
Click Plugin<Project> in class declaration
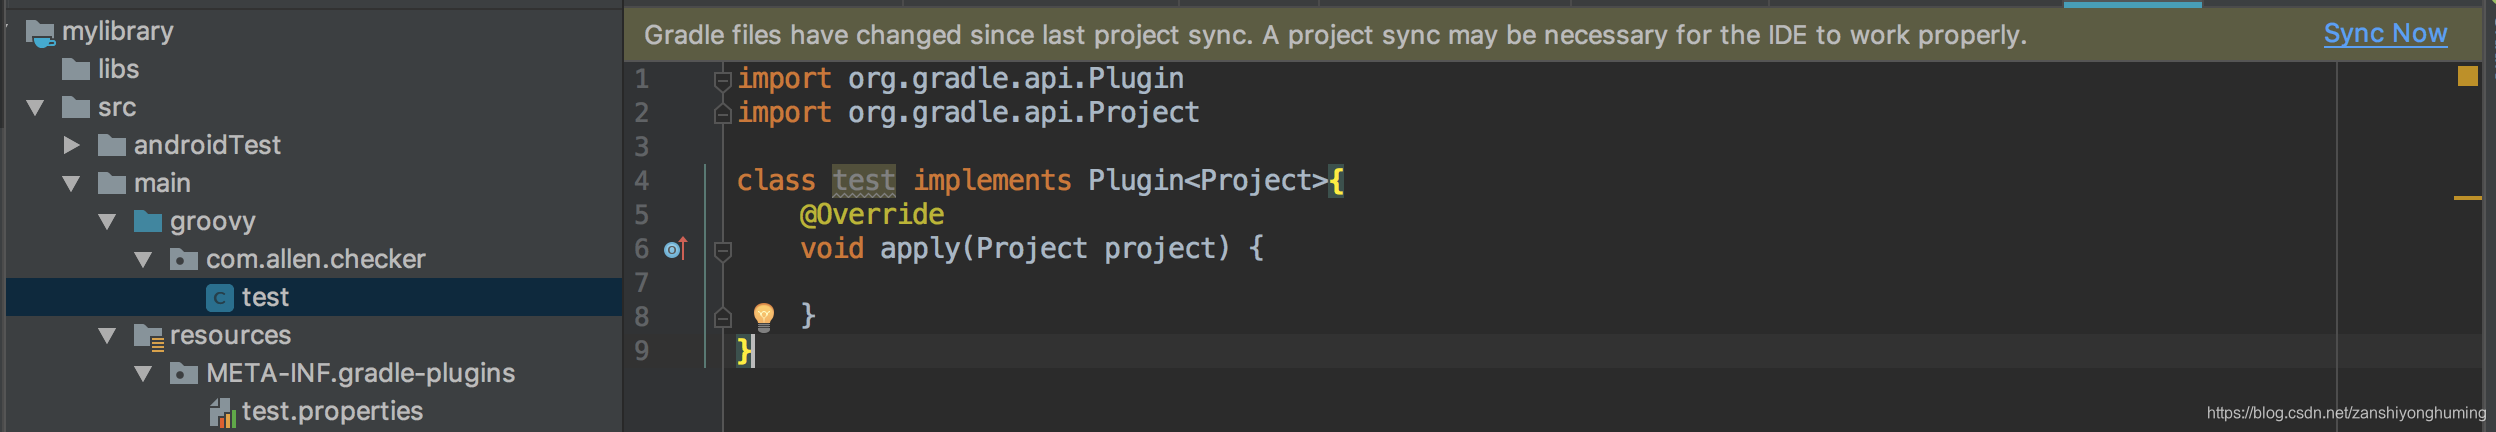coord(1208,181)
